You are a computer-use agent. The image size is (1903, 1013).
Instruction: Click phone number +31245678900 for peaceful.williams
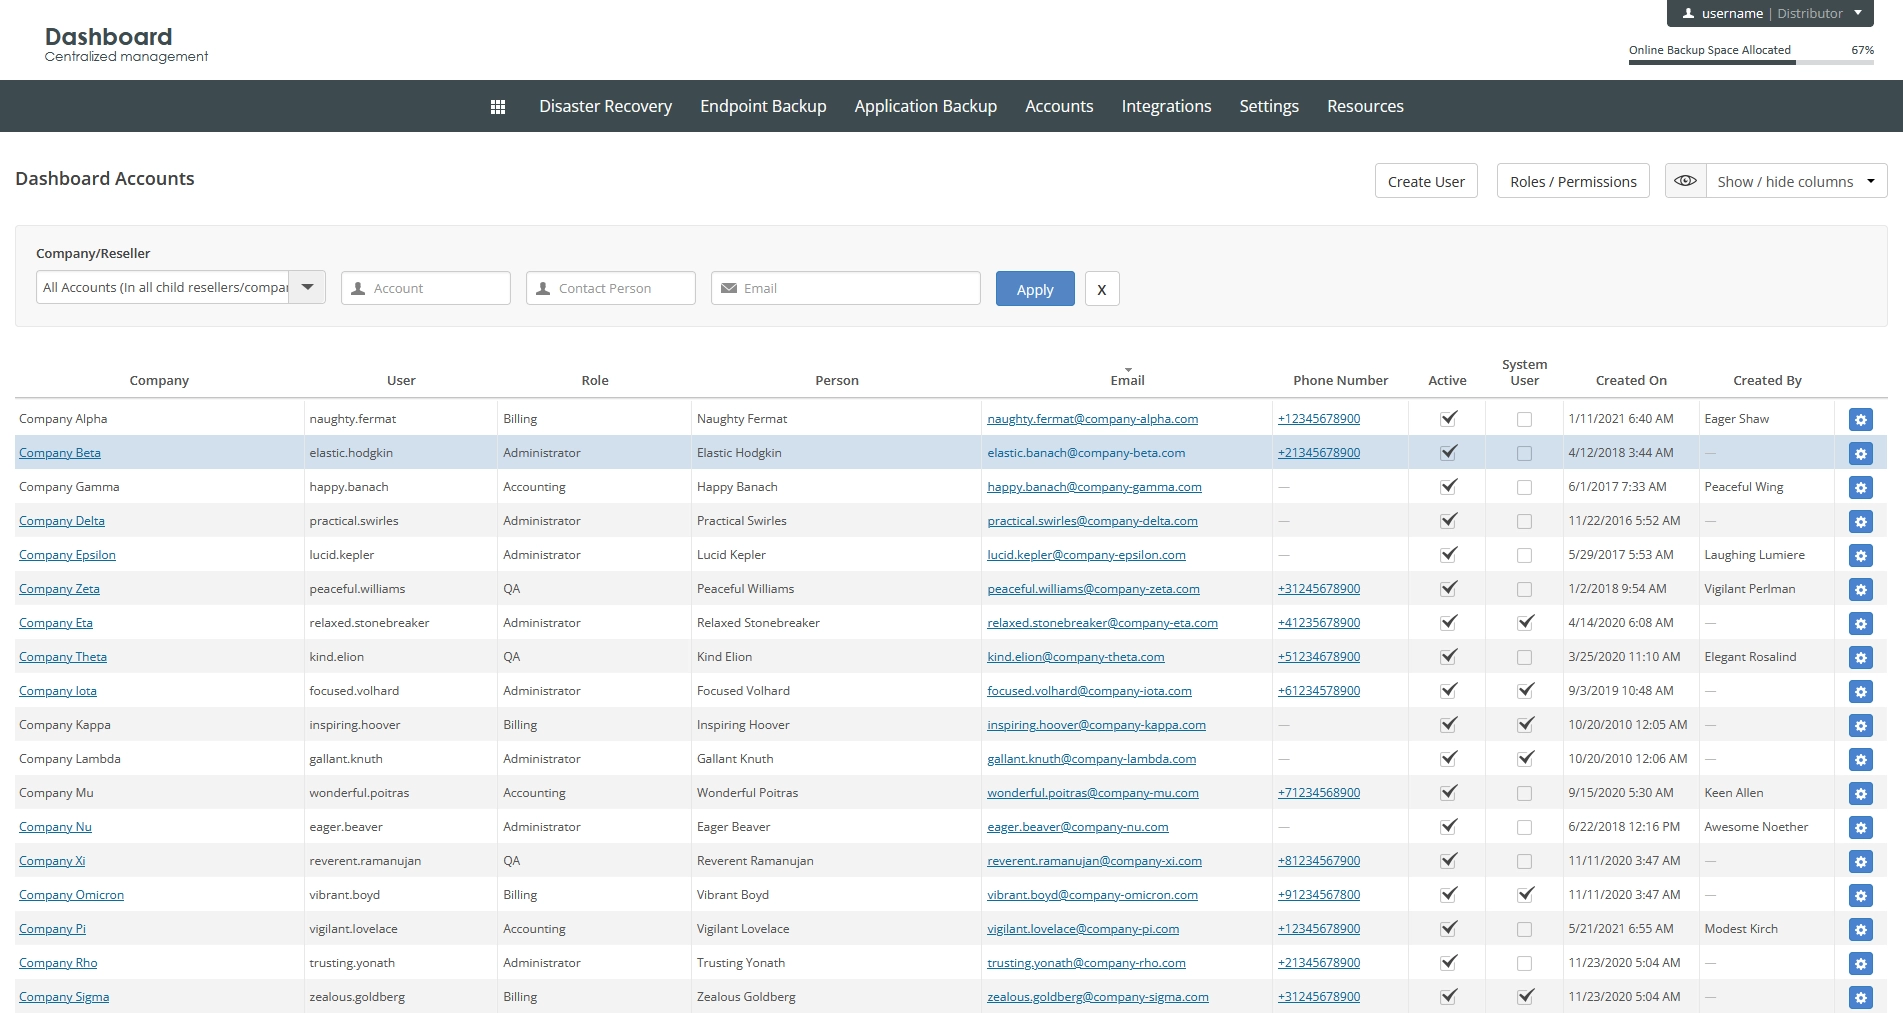click(1319, 589)
